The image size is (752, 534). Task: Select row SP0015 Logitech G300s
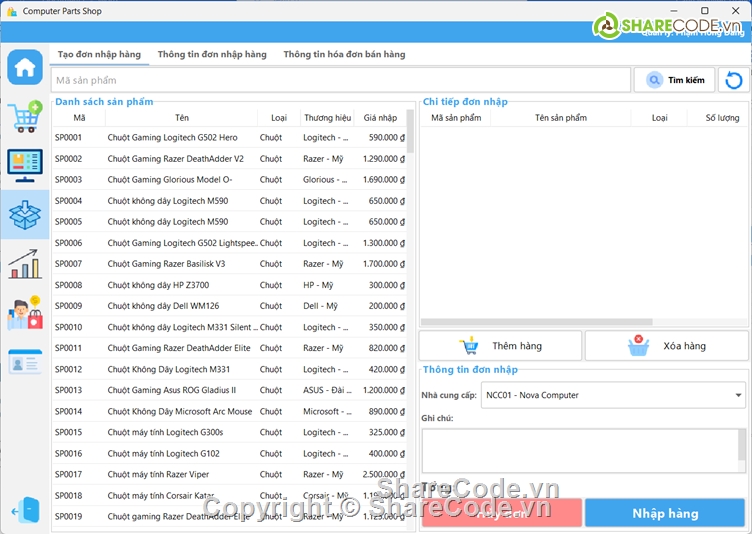(229, 432)
